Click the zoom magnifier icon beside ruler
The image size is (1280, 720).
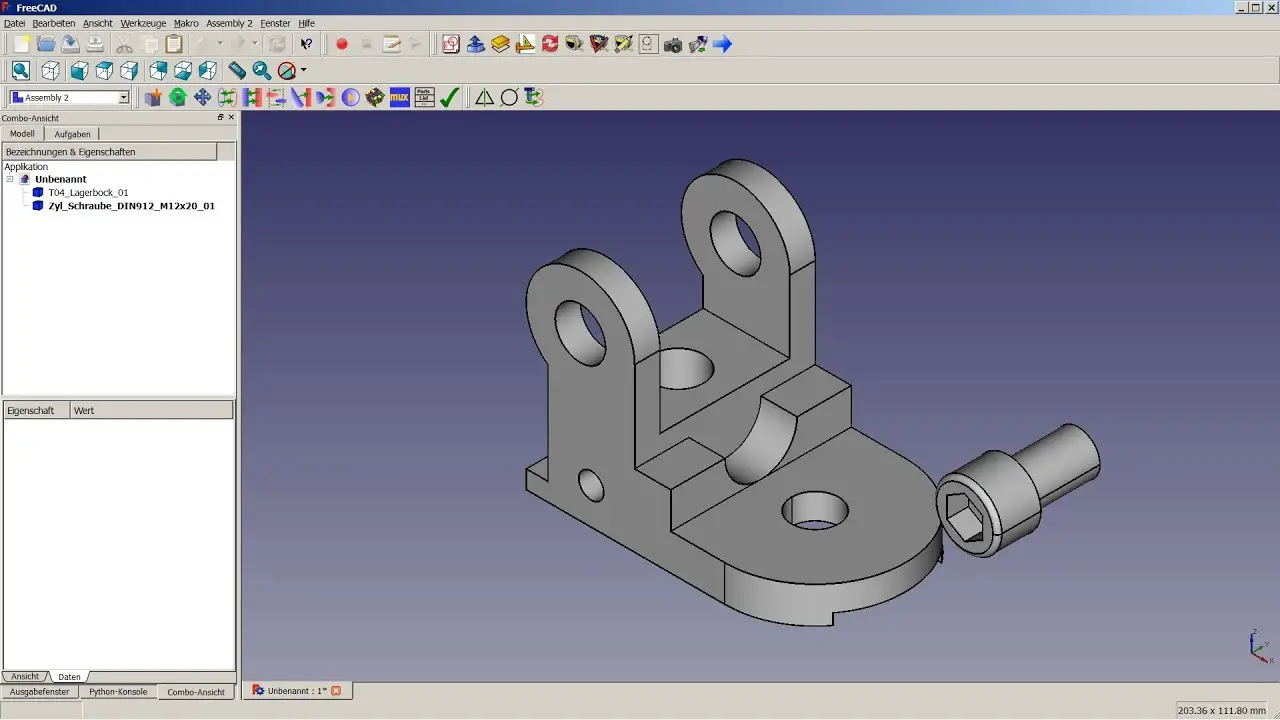click(262, 70)
